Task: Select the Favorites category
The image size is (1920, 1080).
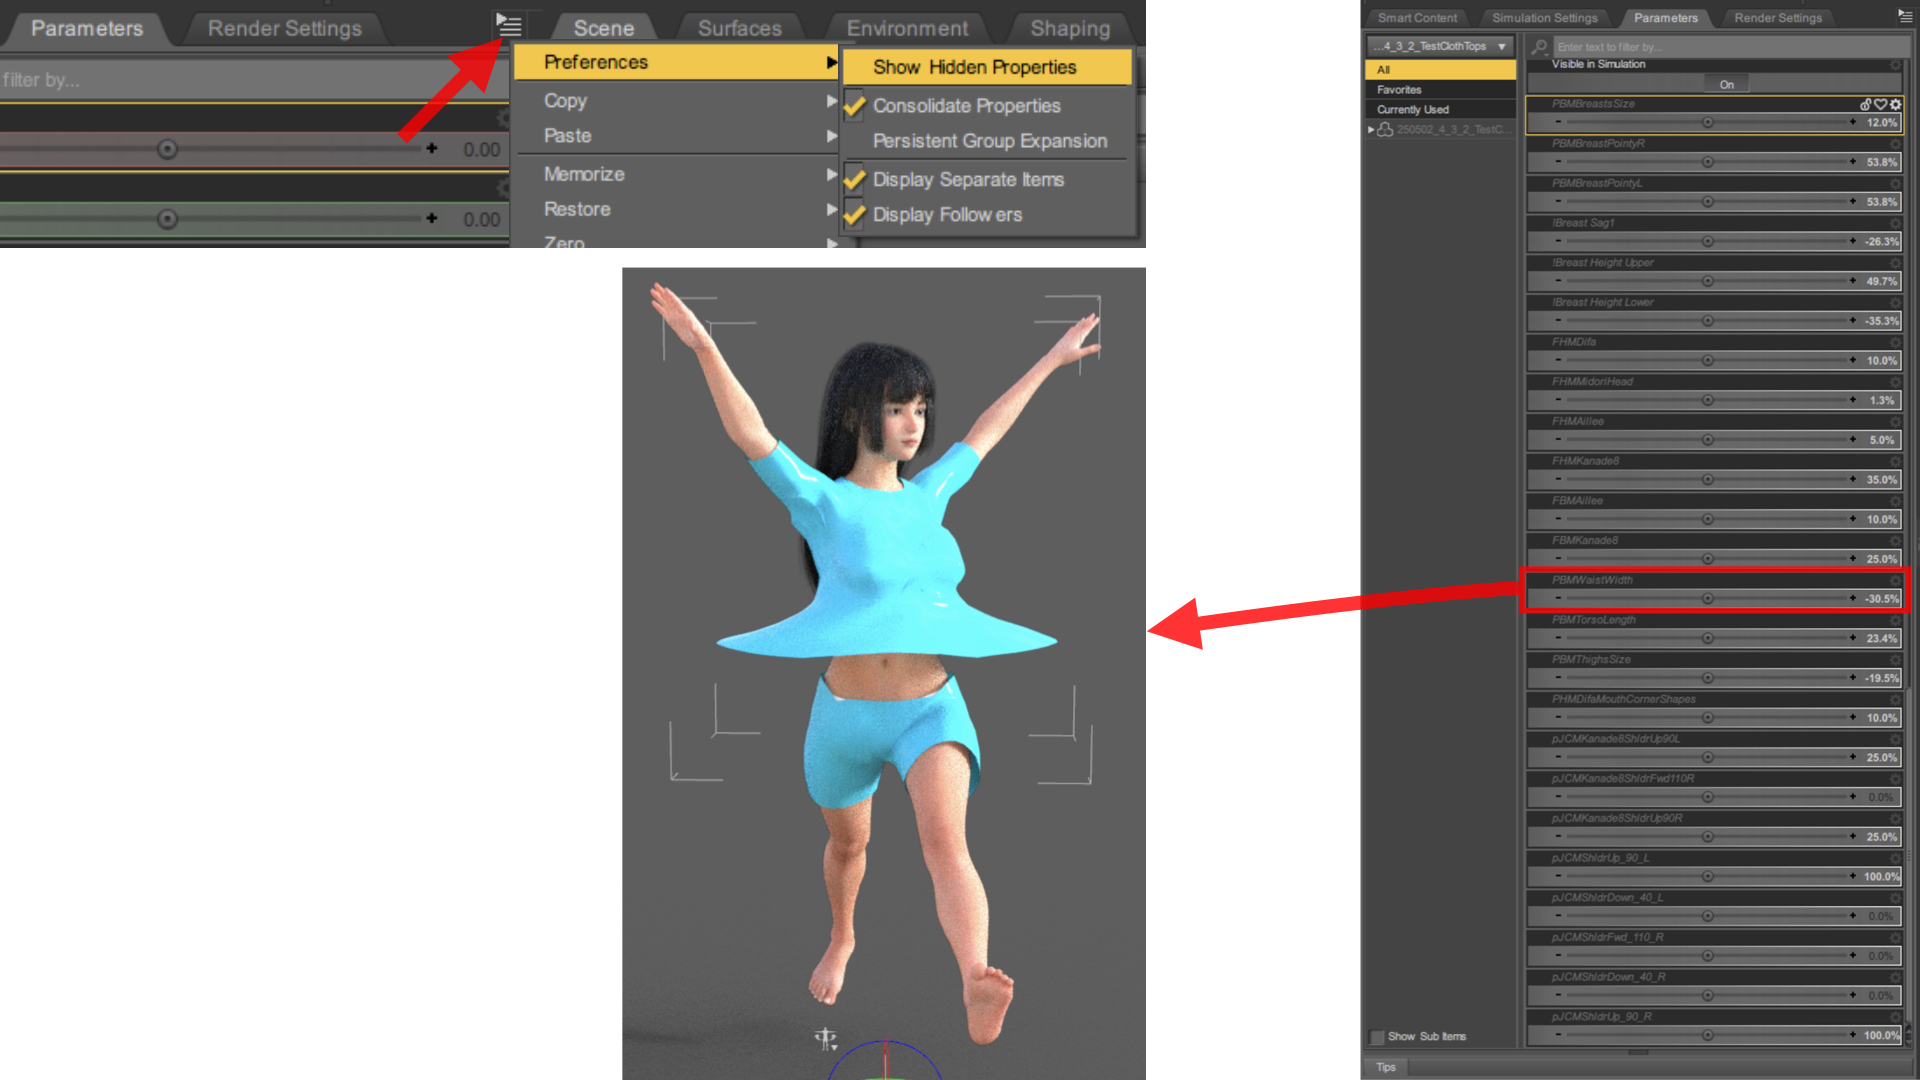Action: pos(1440,90)
